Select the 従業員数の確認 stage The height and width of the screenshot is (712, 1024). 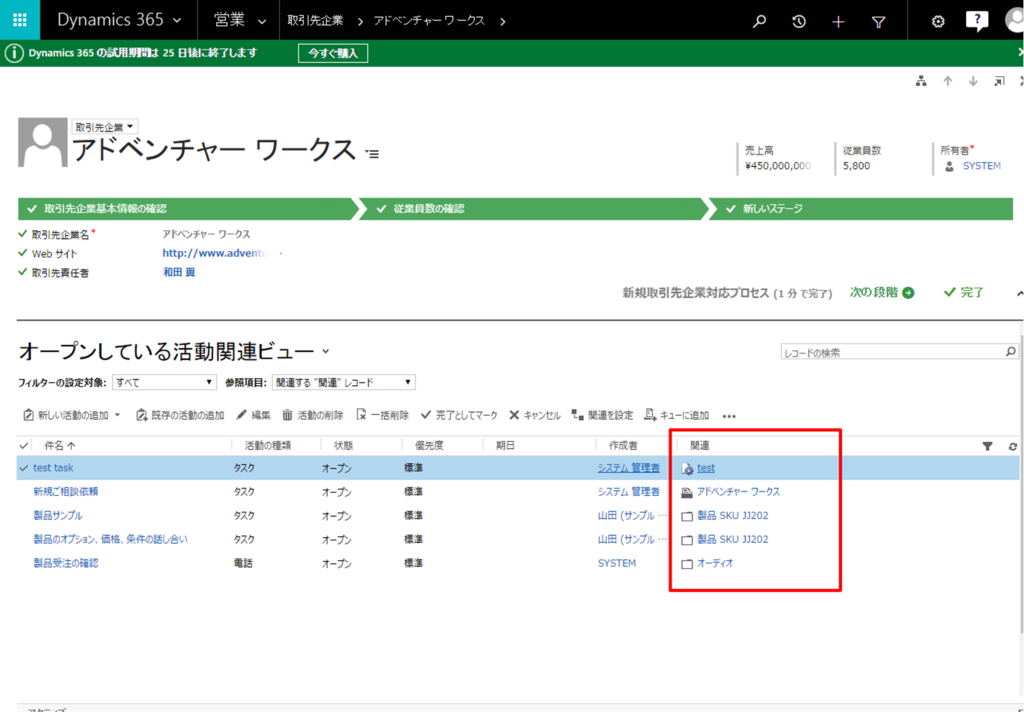click(x=534, y=209)
